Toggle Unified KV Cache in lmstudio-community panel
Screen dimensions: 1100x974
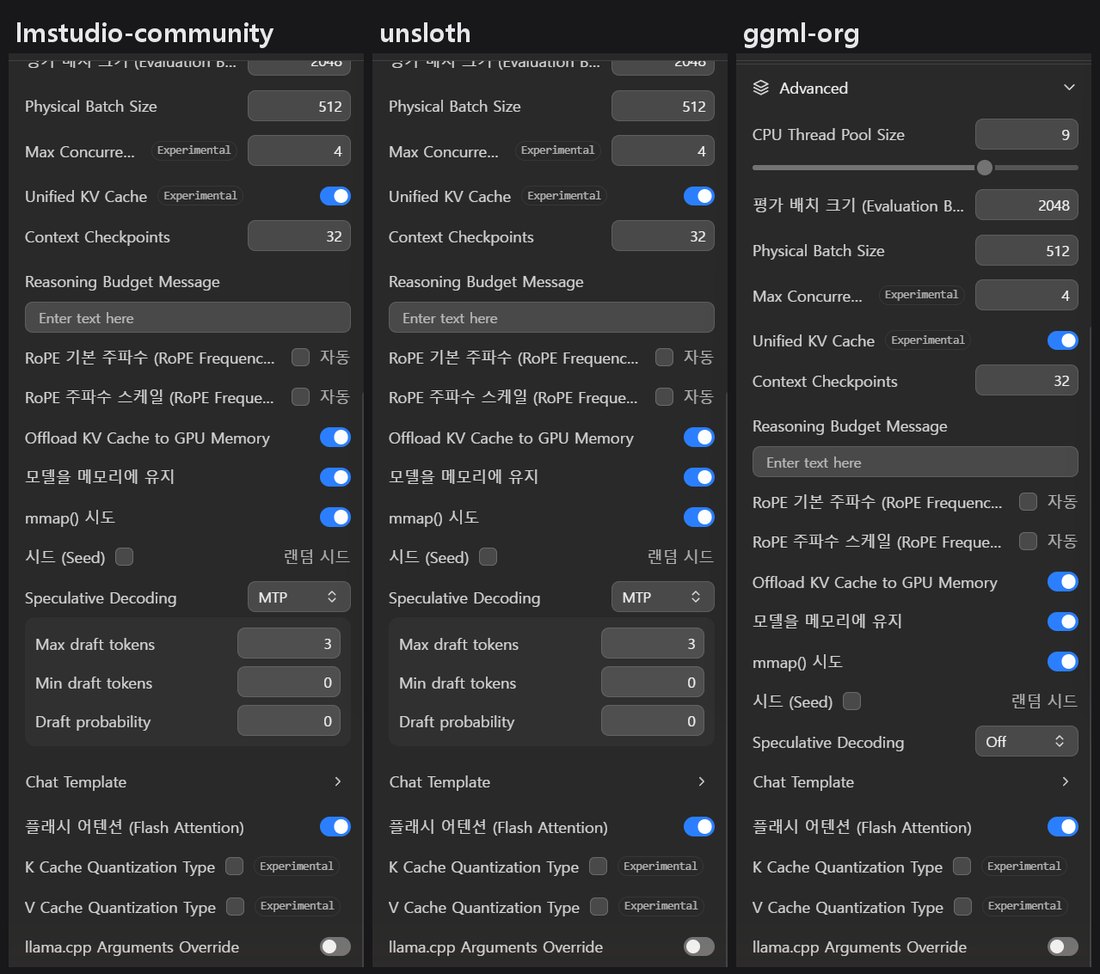pos(335,196)
